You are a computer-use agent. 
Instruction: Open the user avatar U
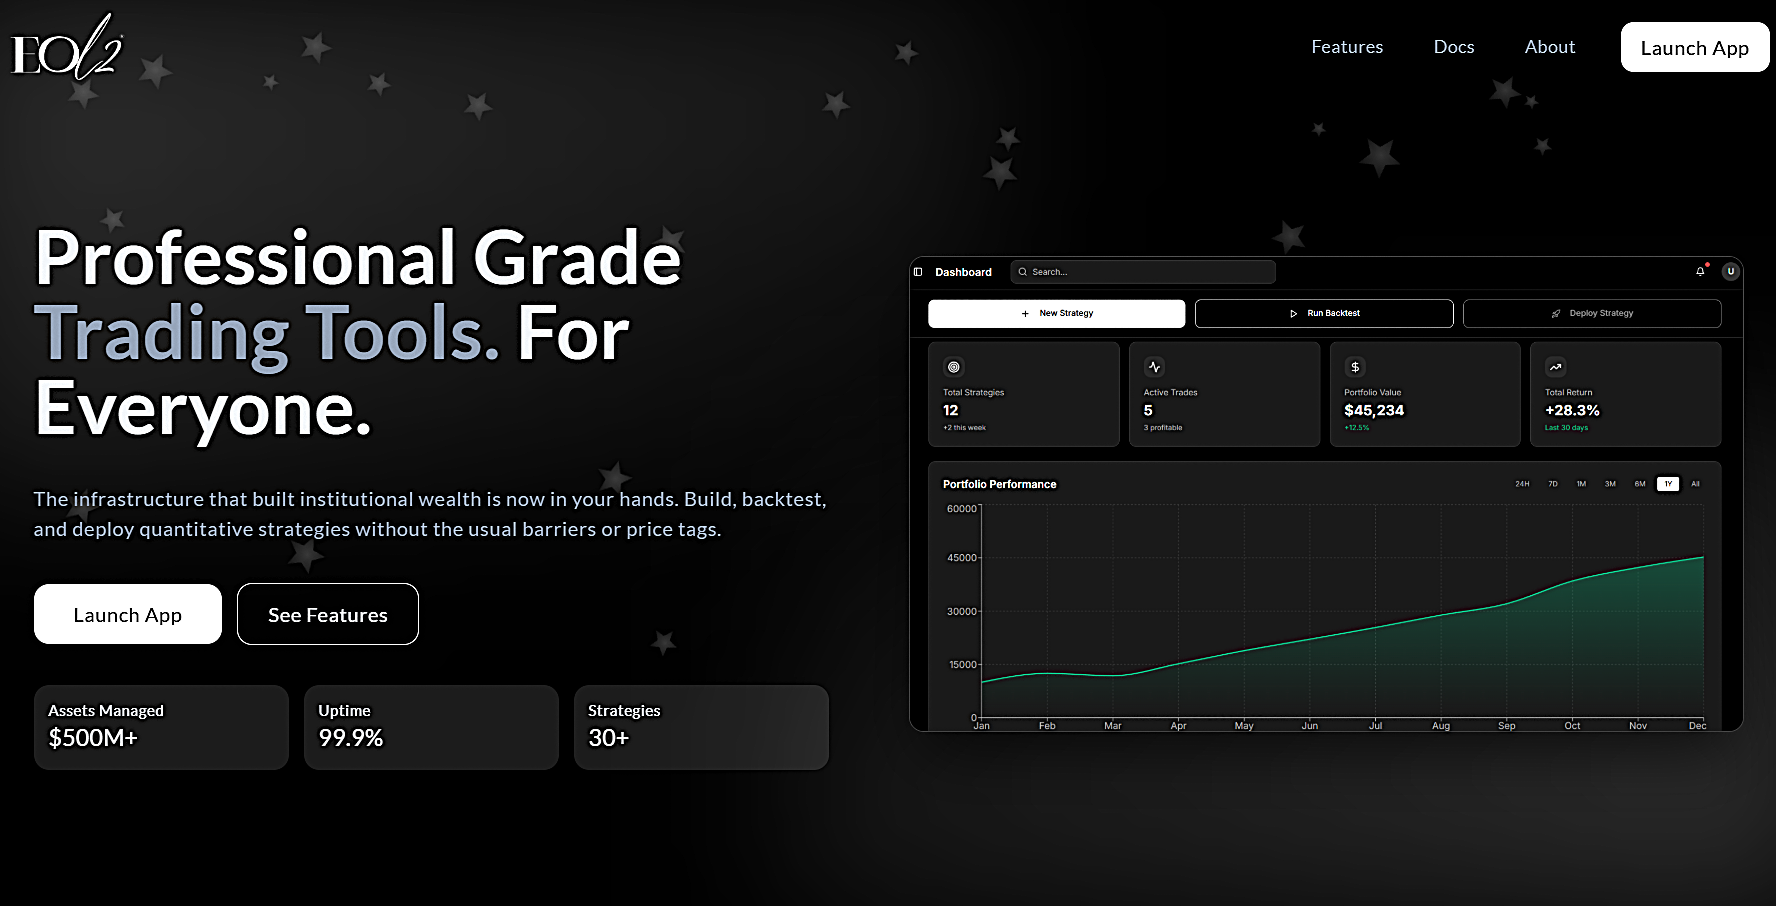coord(1730,271)
